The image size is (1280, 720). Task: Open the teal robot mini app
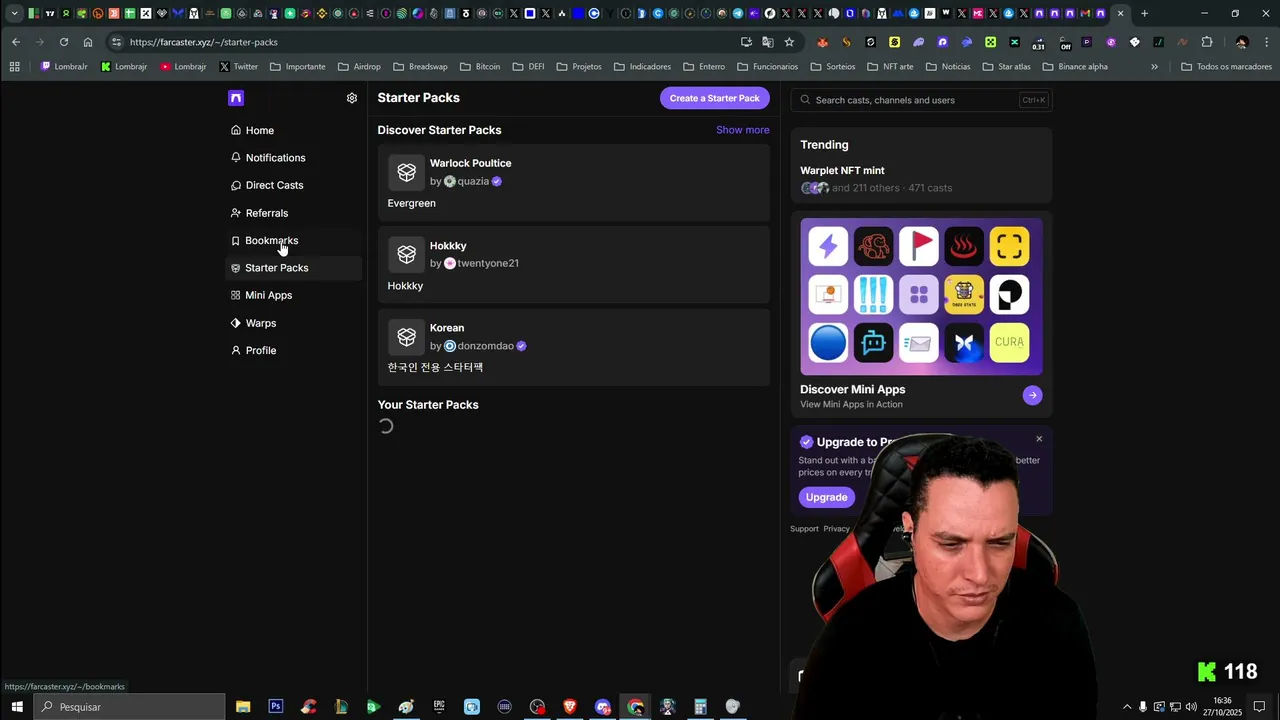(873, 342)
